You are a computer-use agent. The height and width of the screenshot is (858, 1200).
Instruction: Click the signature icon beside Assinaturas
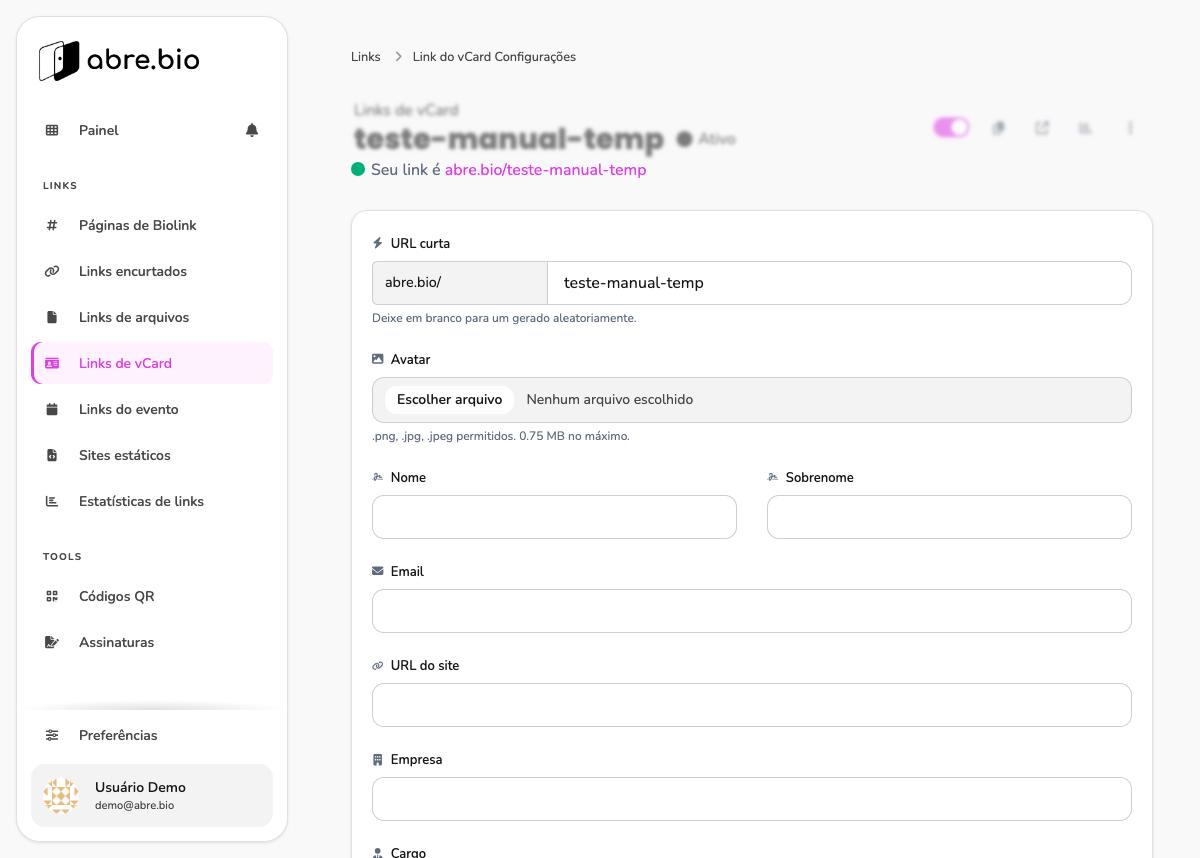[52, 642]
